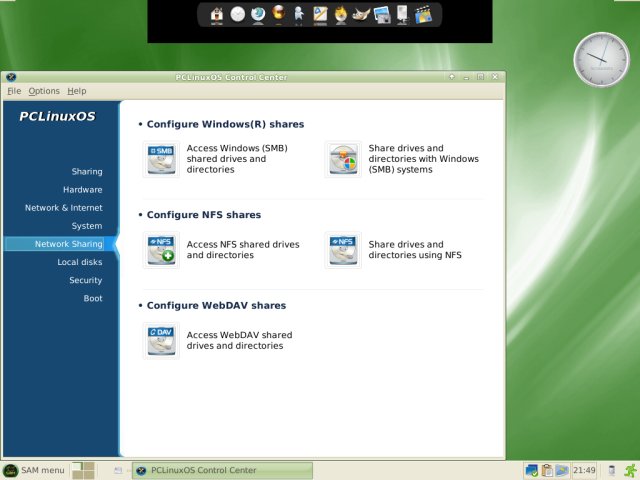
Task: Open the Options menu
Action: click(44, 91)
